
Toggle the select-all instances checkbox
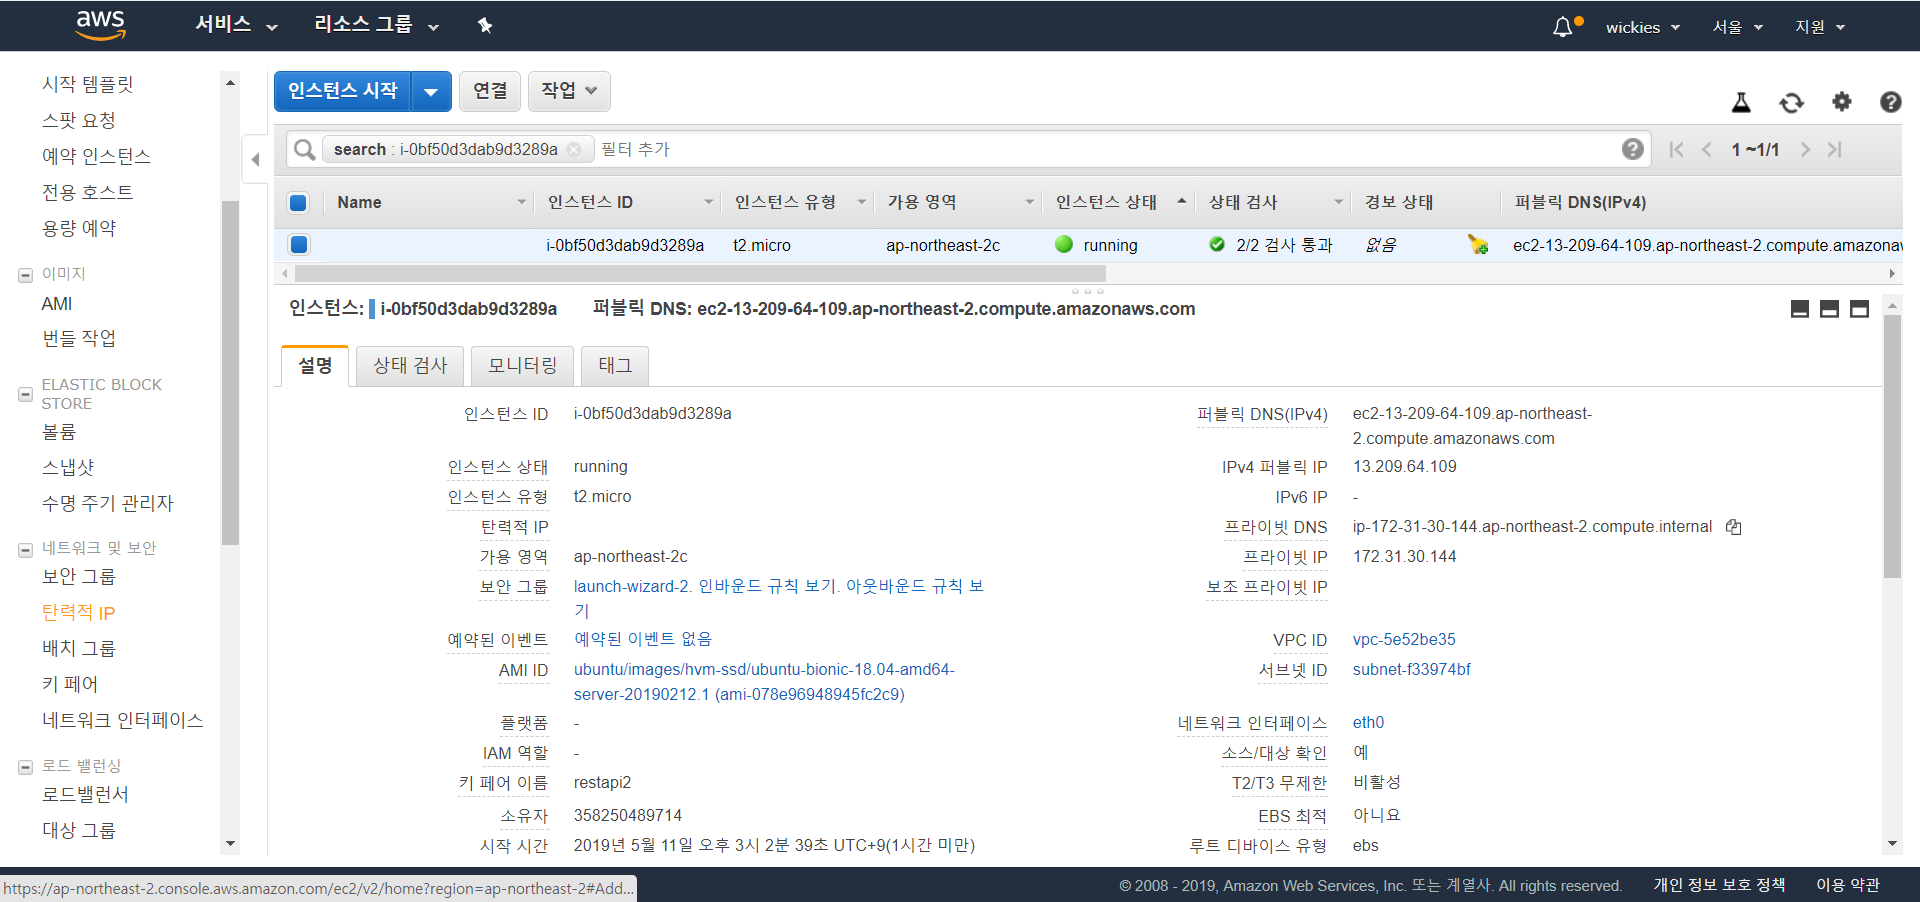pyautogui.click(x=298, y=203)
